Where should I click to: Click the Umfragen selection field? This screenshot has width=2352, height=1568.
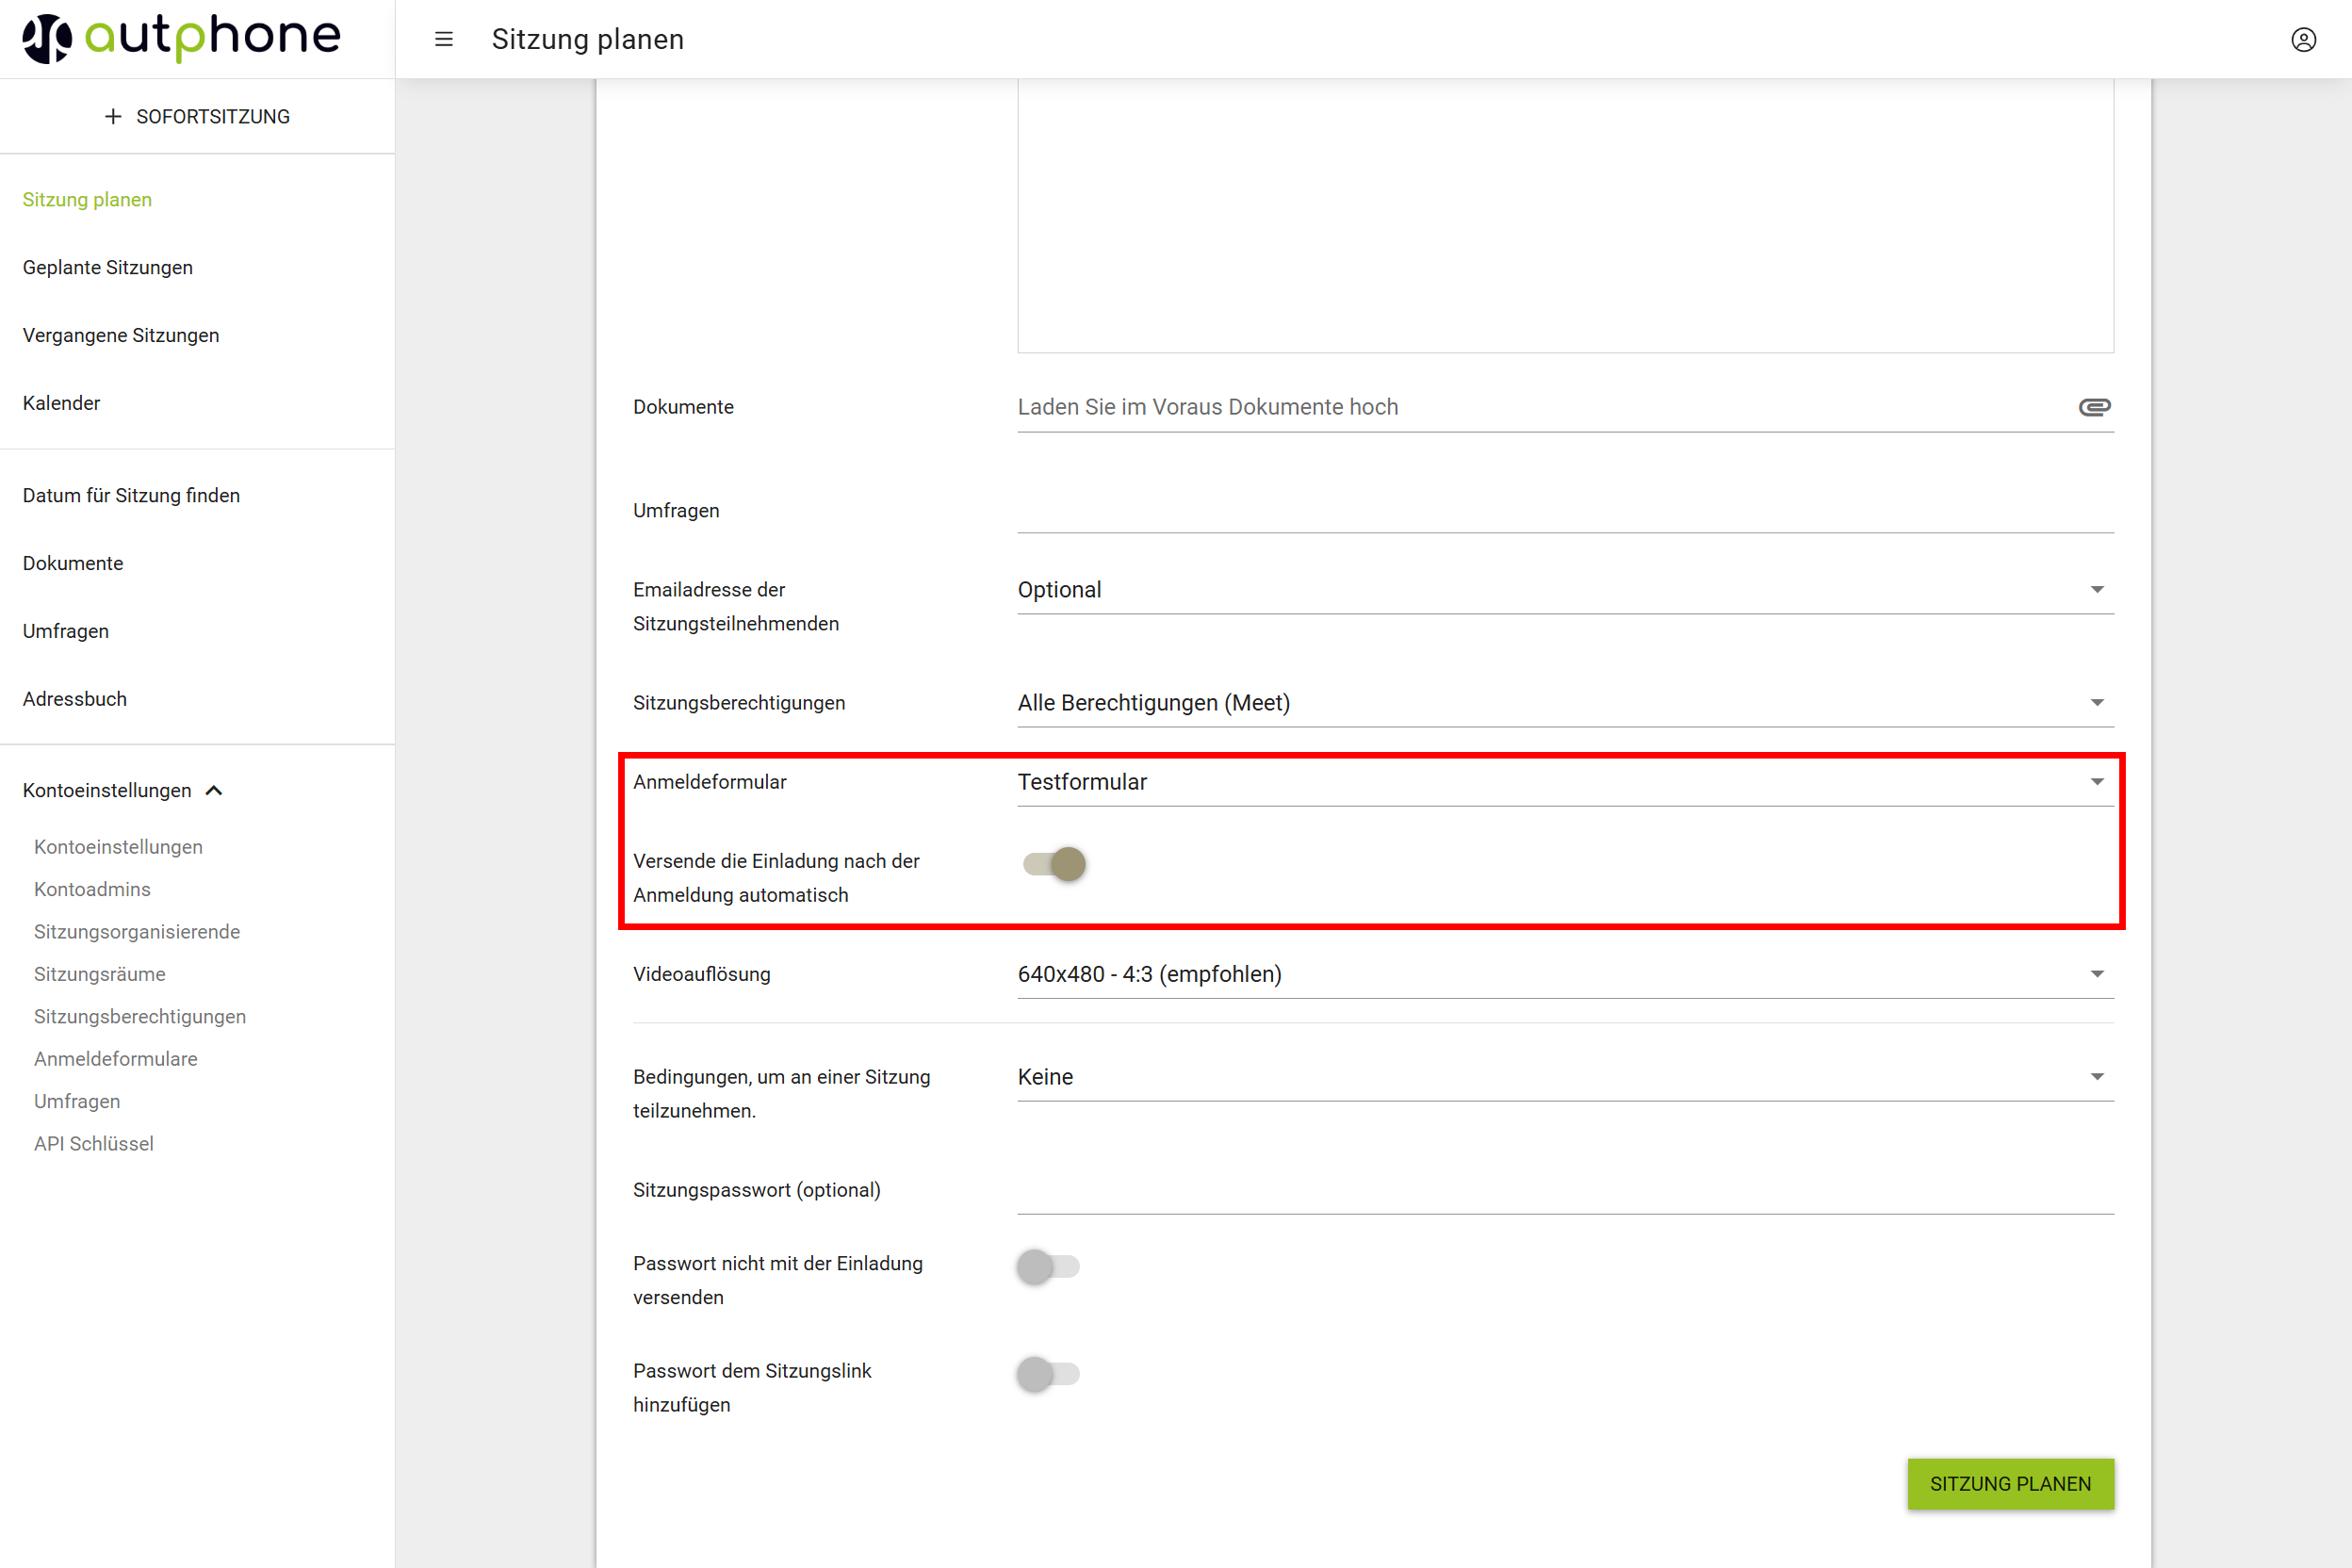tap(1564, 510)
